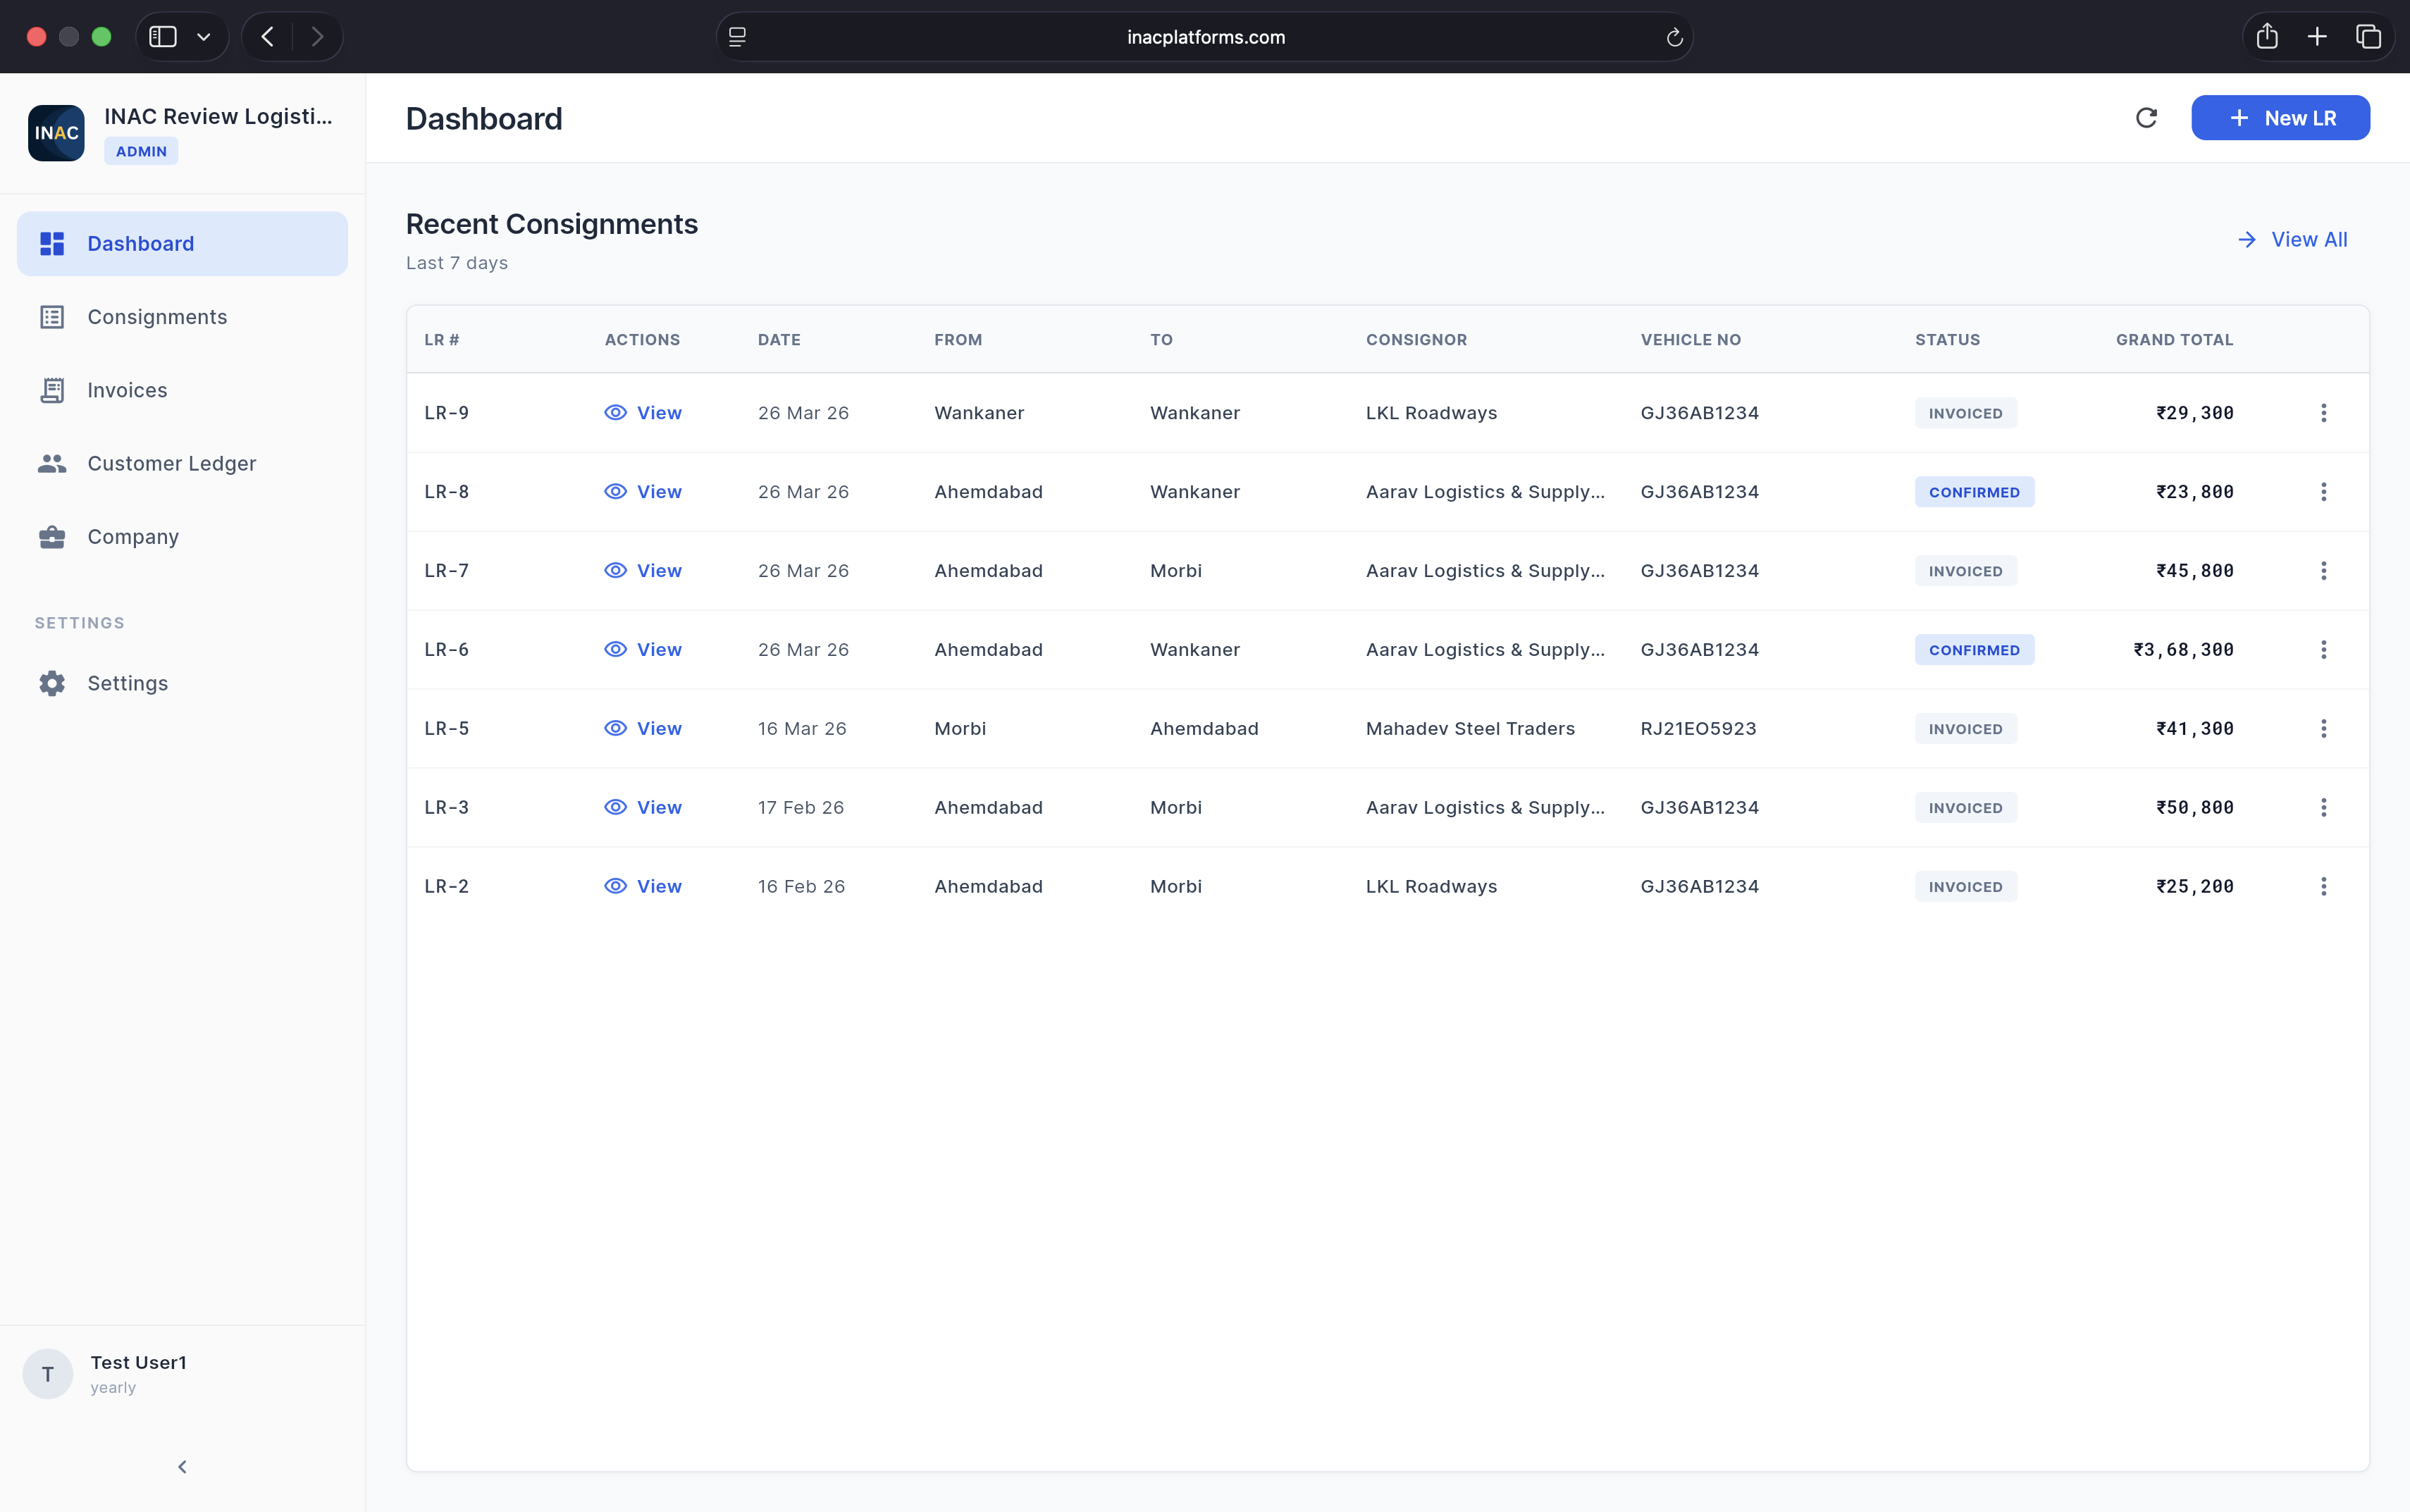Click the Company sidebar icon
This screenshot has height=1512, width=2410.
tap(53, 536)
